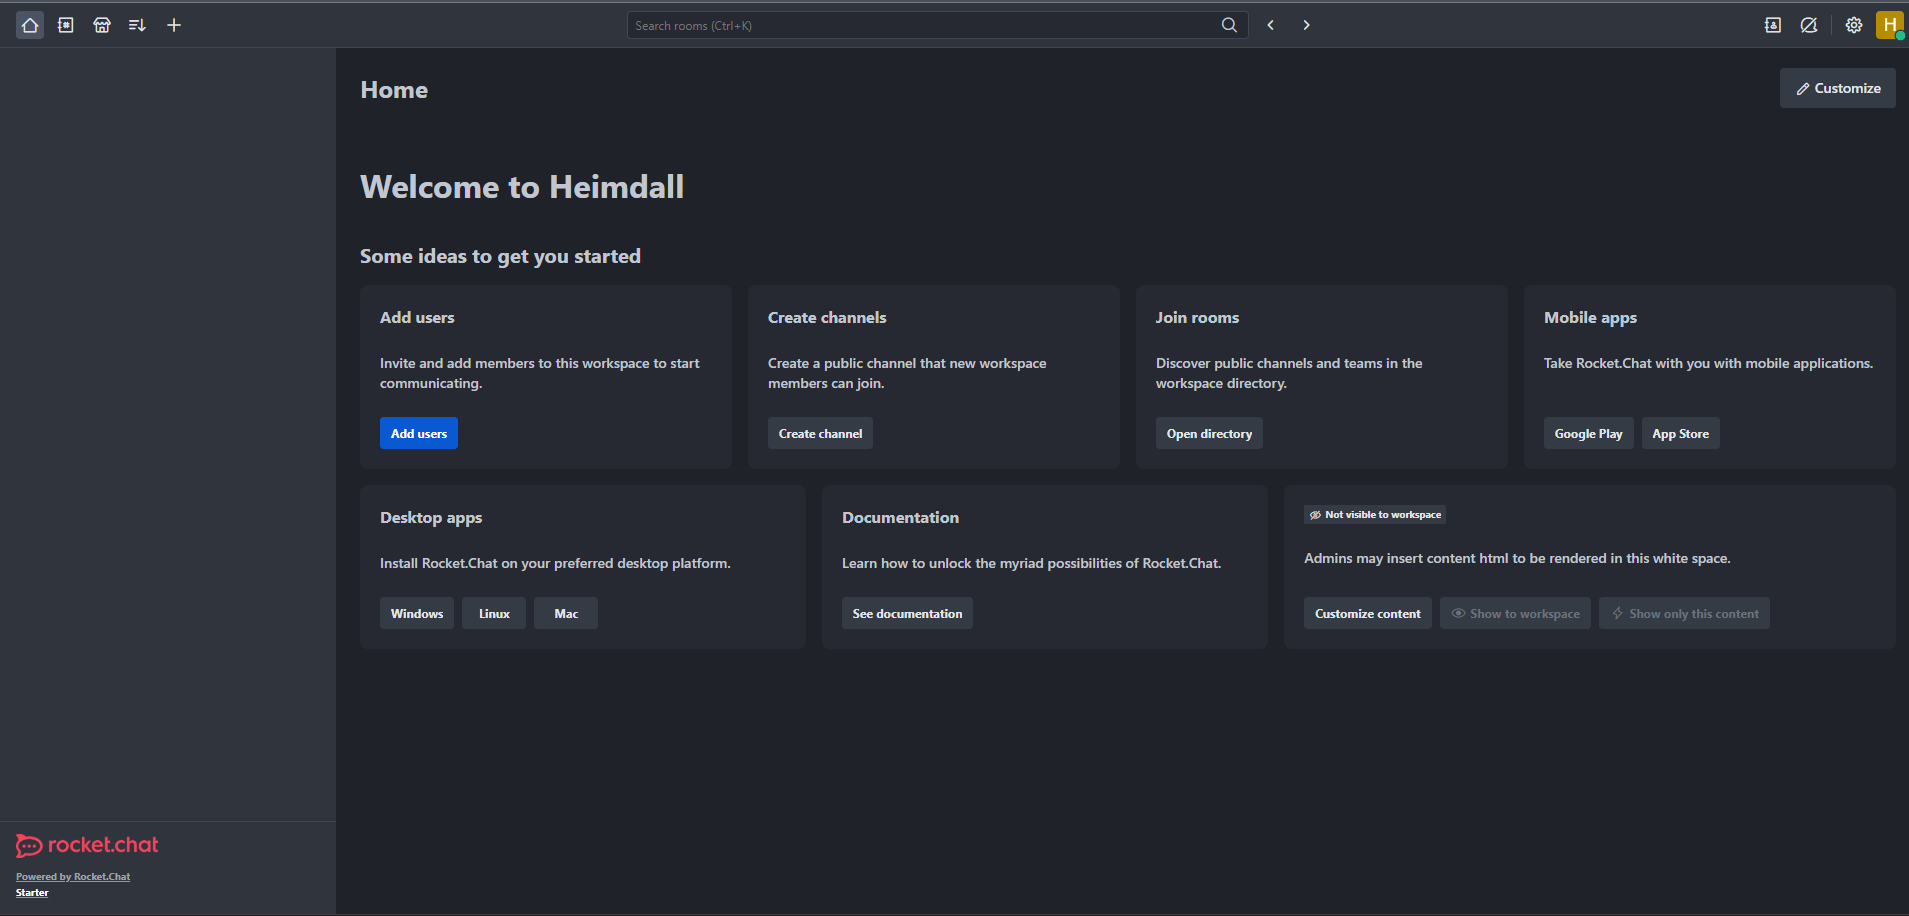The height and width of the screenshot is (916, 1909).
Task: Open Administration with the gear icon
Action: (x=1852, y=24)
